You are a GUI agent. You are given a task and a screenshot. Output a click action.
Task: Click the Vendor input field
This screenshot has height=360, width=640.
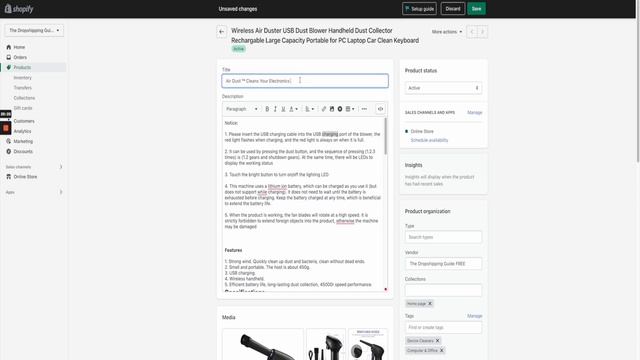443,264
